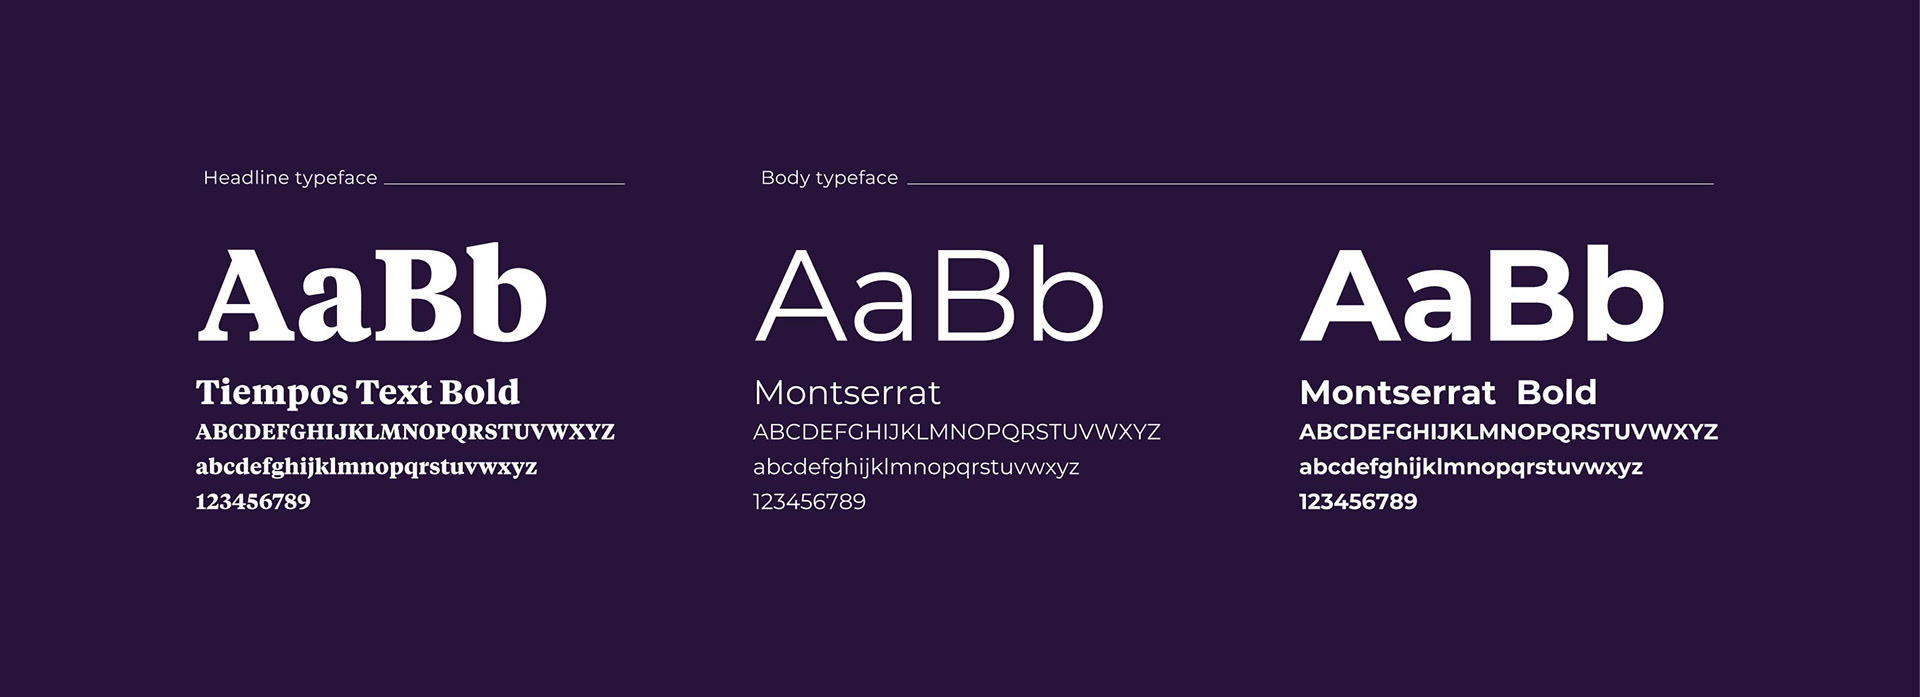Viewport: 1920px width, 697px height.
Task: Click the light Montserrat uppercase alphabet line
Action: pos(957,432)
